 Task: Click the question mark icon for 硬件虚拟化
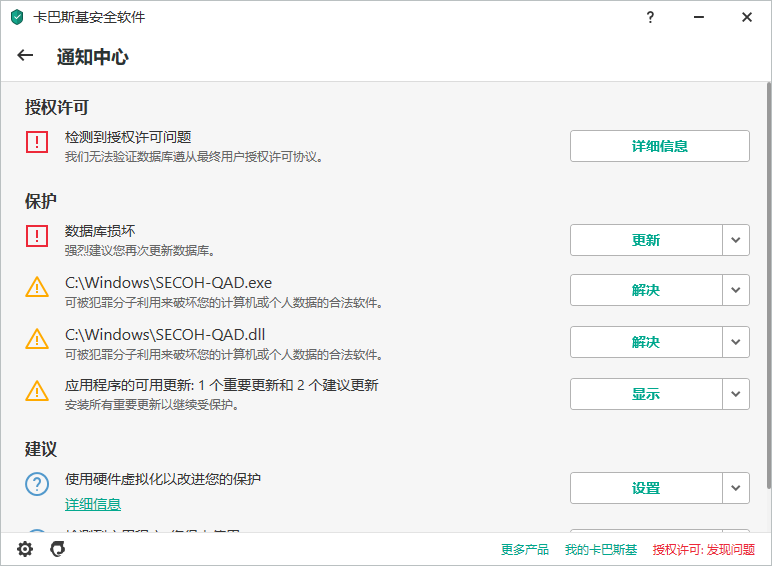[37, 485]
